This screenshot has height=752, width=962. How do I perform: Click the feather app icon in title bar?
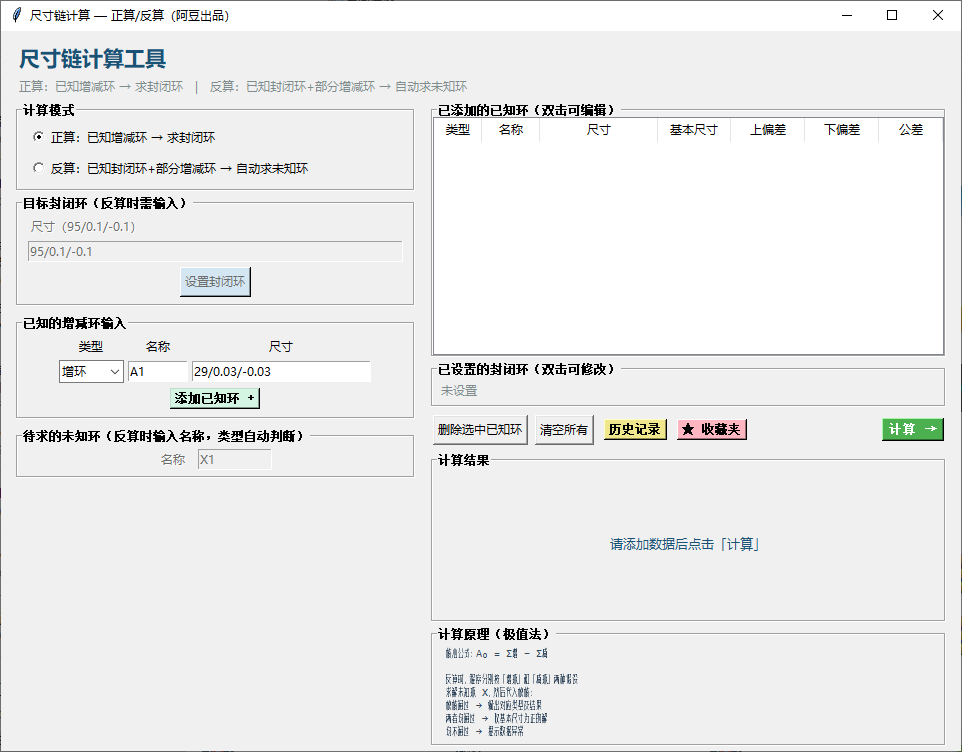click(17, 15)
